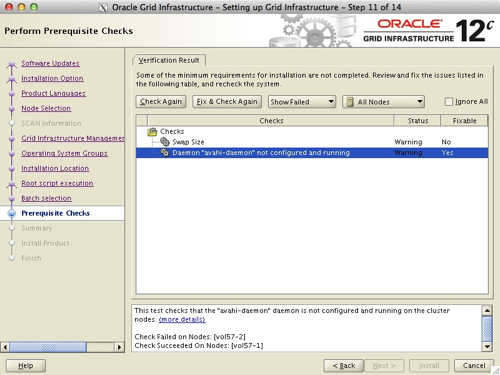Image resolution: width=500 pixels, height=375 pixels.
Task: Go to Product Languages step
Action: pos(53,93)
